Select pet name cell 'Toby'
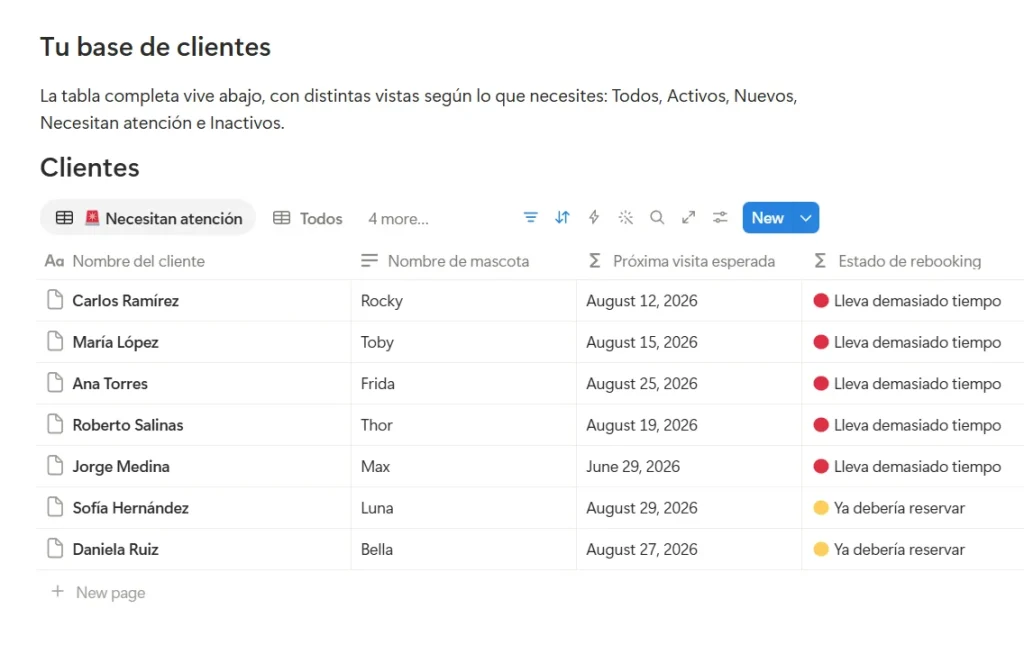 (464, 342)
